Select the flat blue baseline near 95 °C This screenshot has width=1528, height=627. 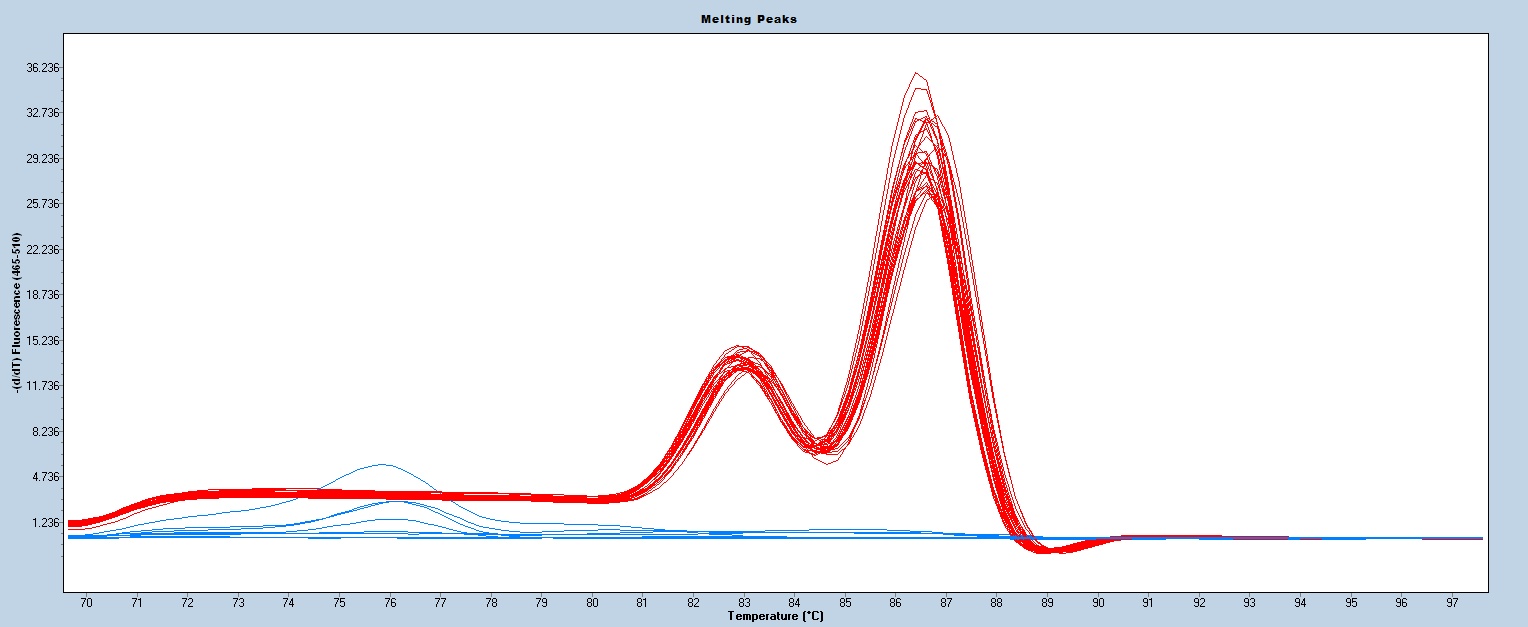[x=1350, y=538]
